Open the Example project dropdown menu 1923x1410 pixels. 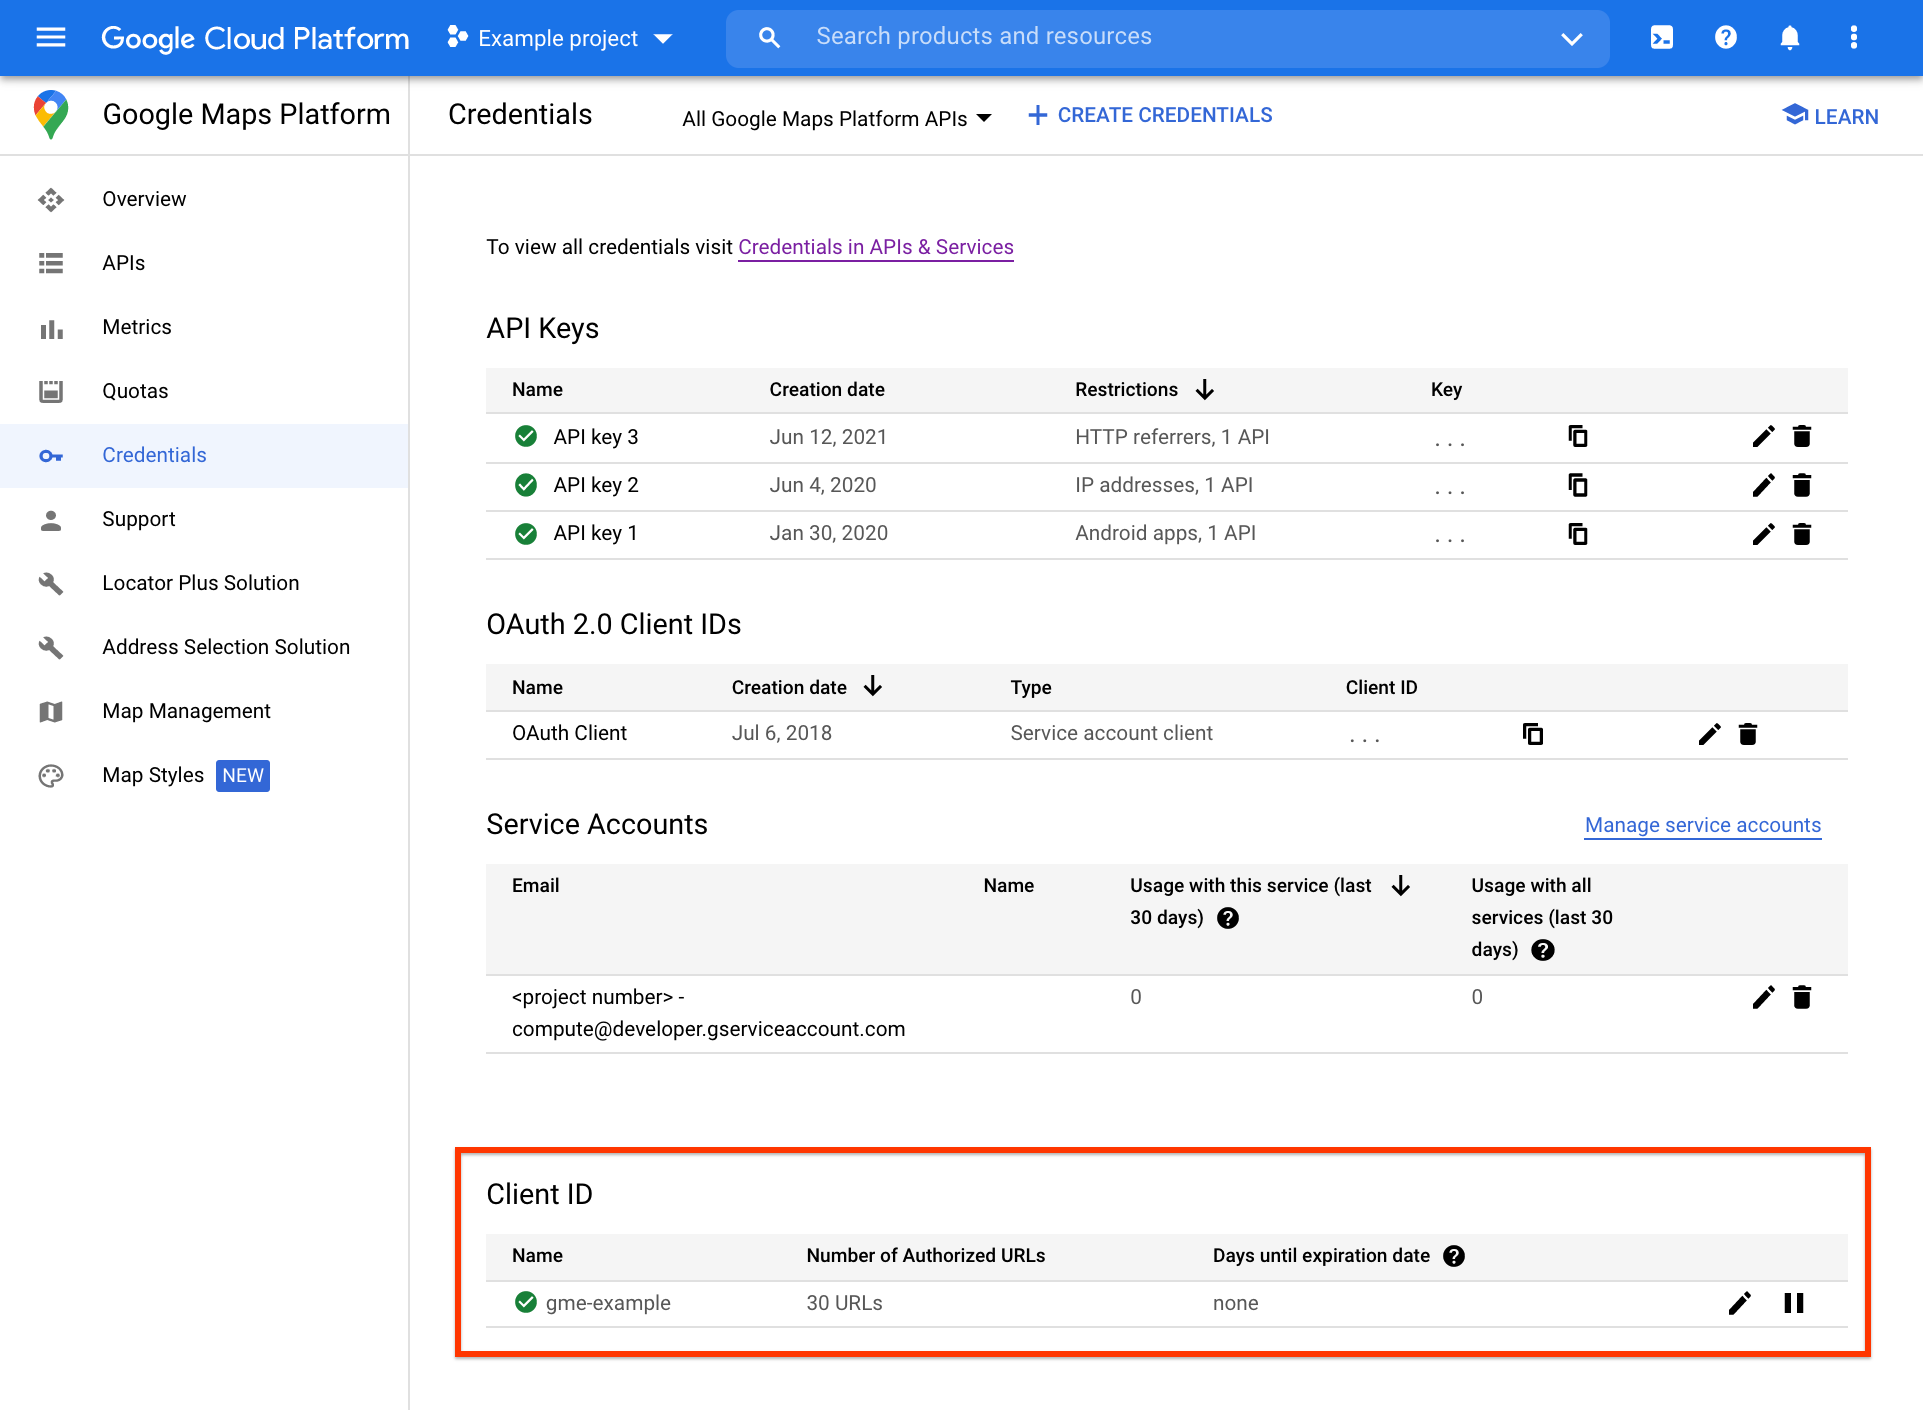[x=560, y=36]
